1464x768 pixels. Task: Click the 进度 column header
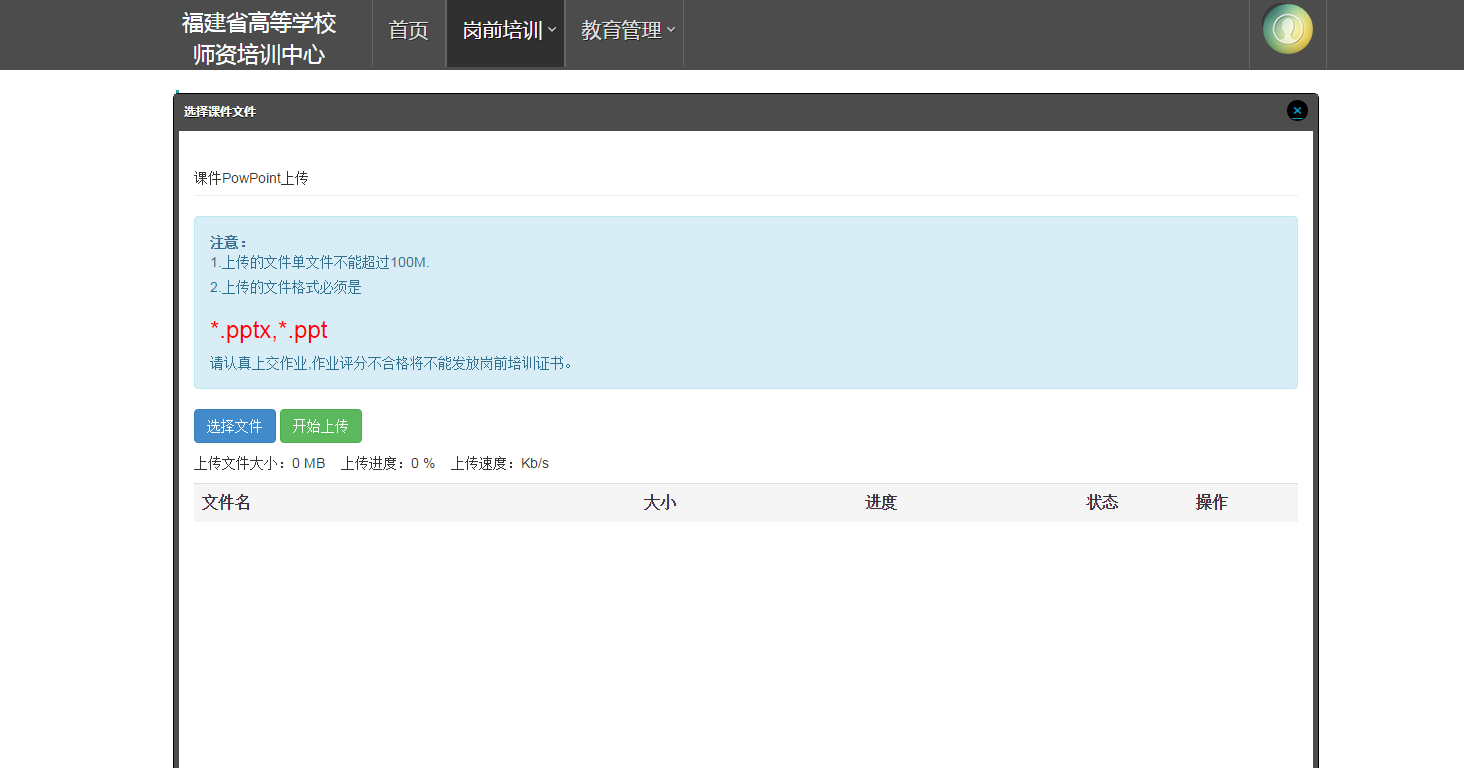click(x=881, y=503)
